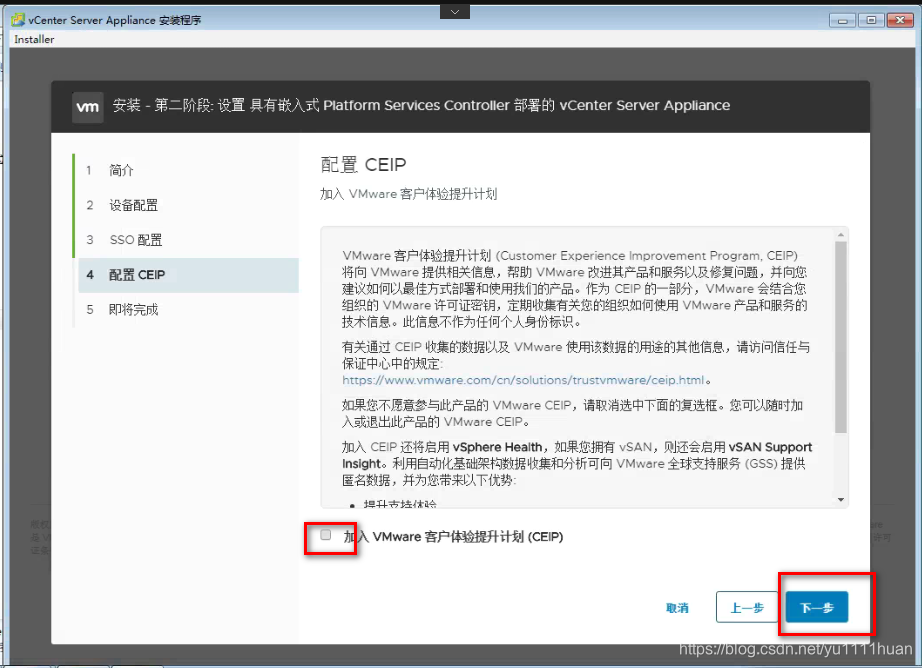Viewport: 922px width, 668px height.
Task: Check the 加入 VMware 客户体验提升计划 (CEIP) checkbox
Action: click(326, 535)
